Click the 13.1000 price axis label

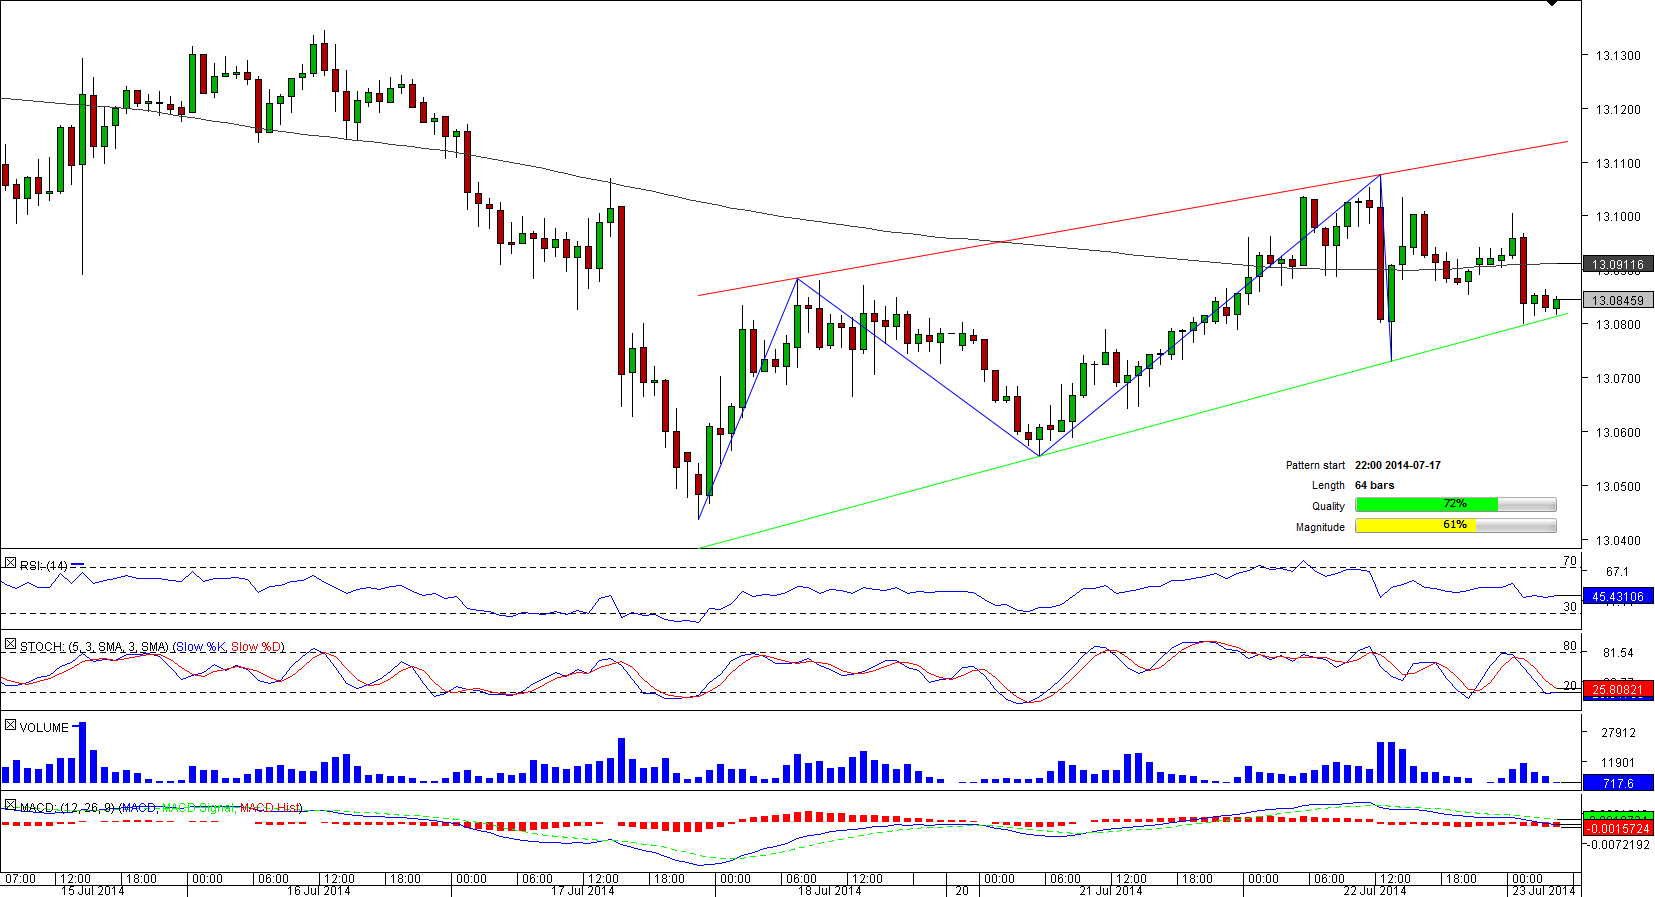1617,216
